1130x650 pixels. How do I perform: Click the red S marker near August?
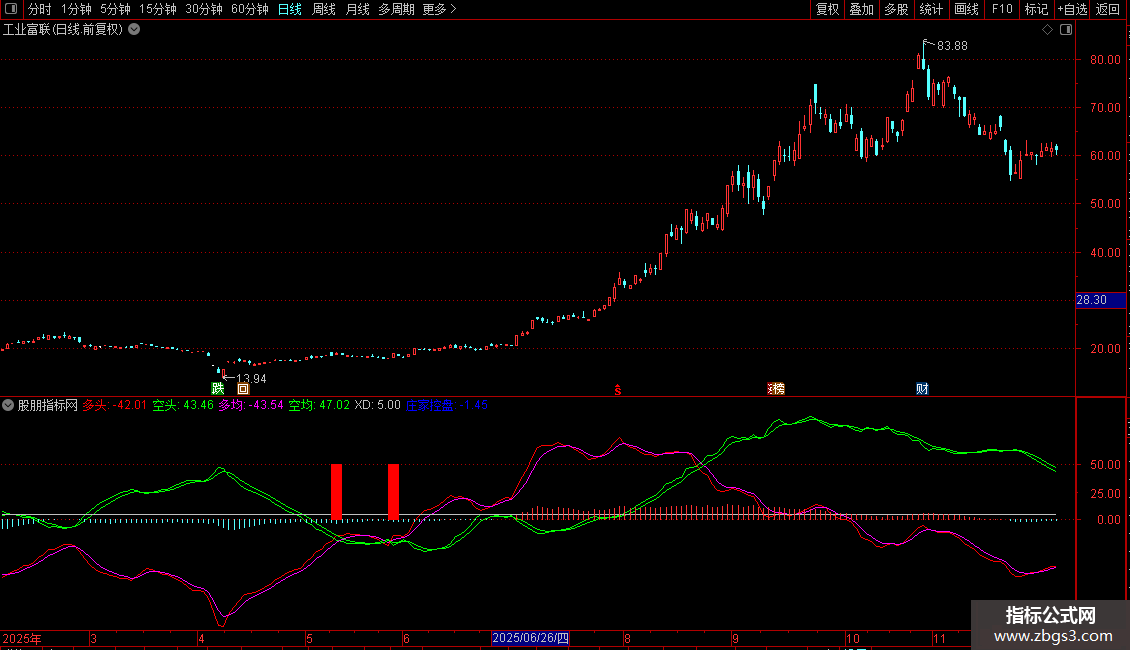click(618, 390)
